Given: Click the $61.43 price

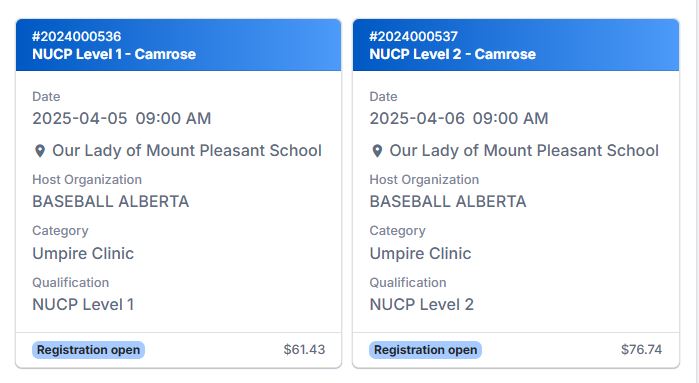Looking at the screenshot, I should pos(304,350).
